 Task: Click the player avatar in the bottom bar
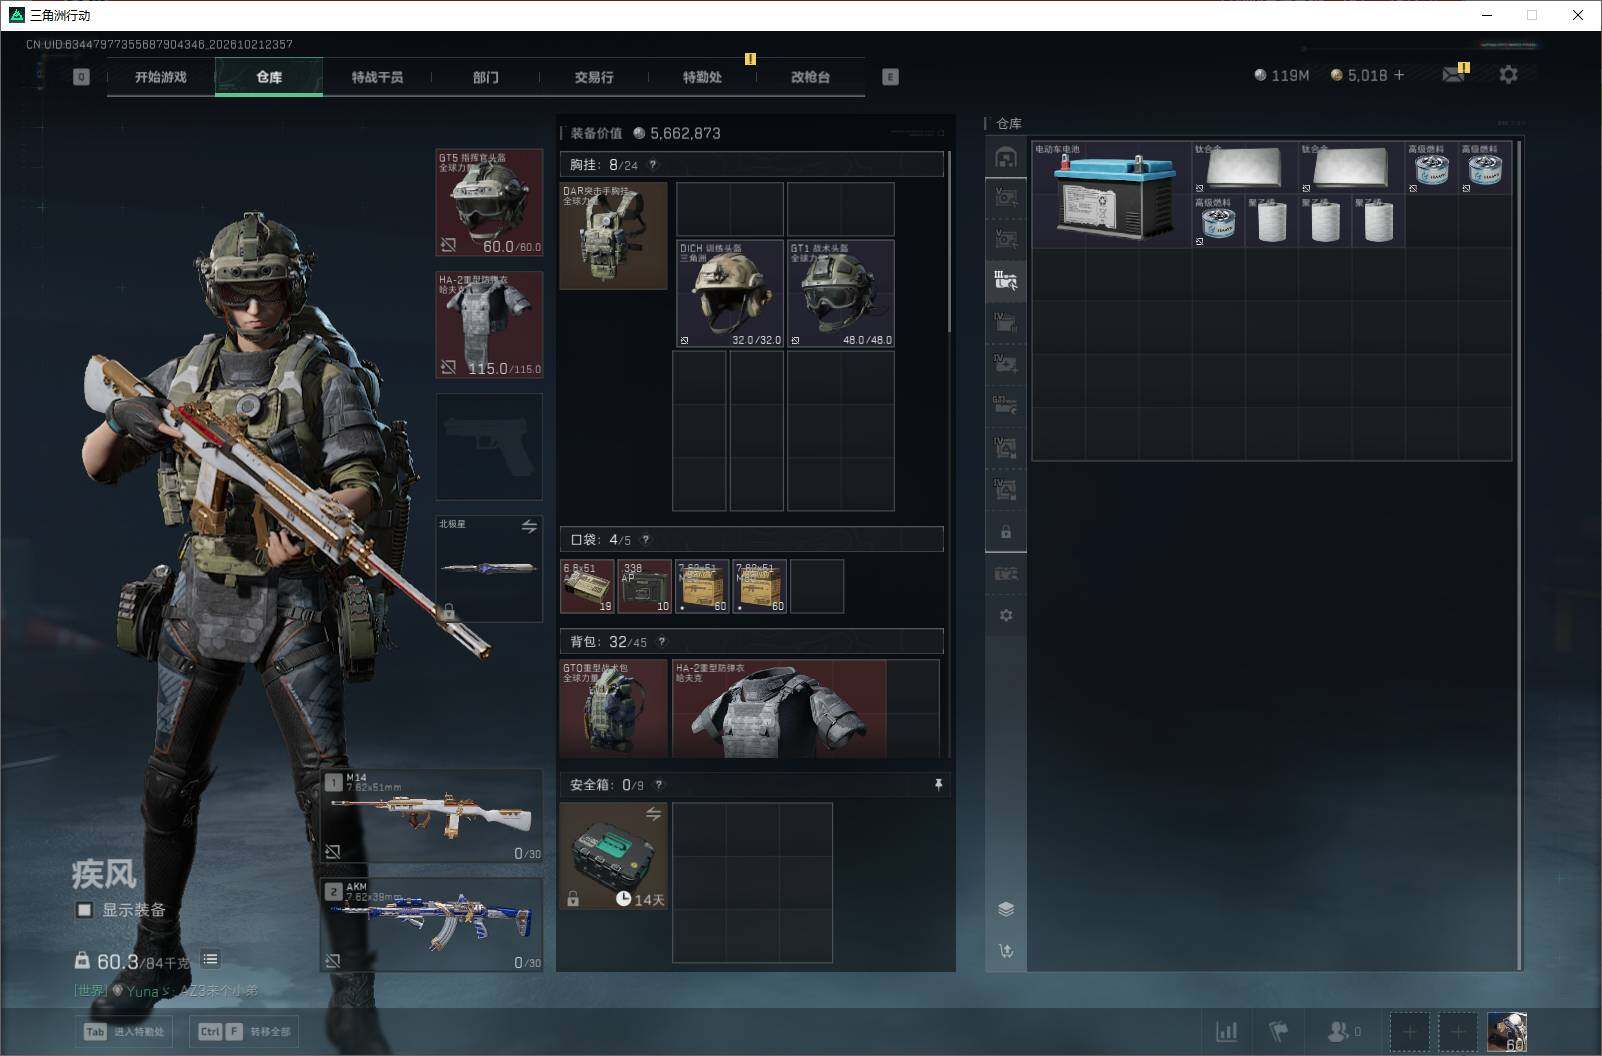pyautogui.click(x=1507, y=1031)
